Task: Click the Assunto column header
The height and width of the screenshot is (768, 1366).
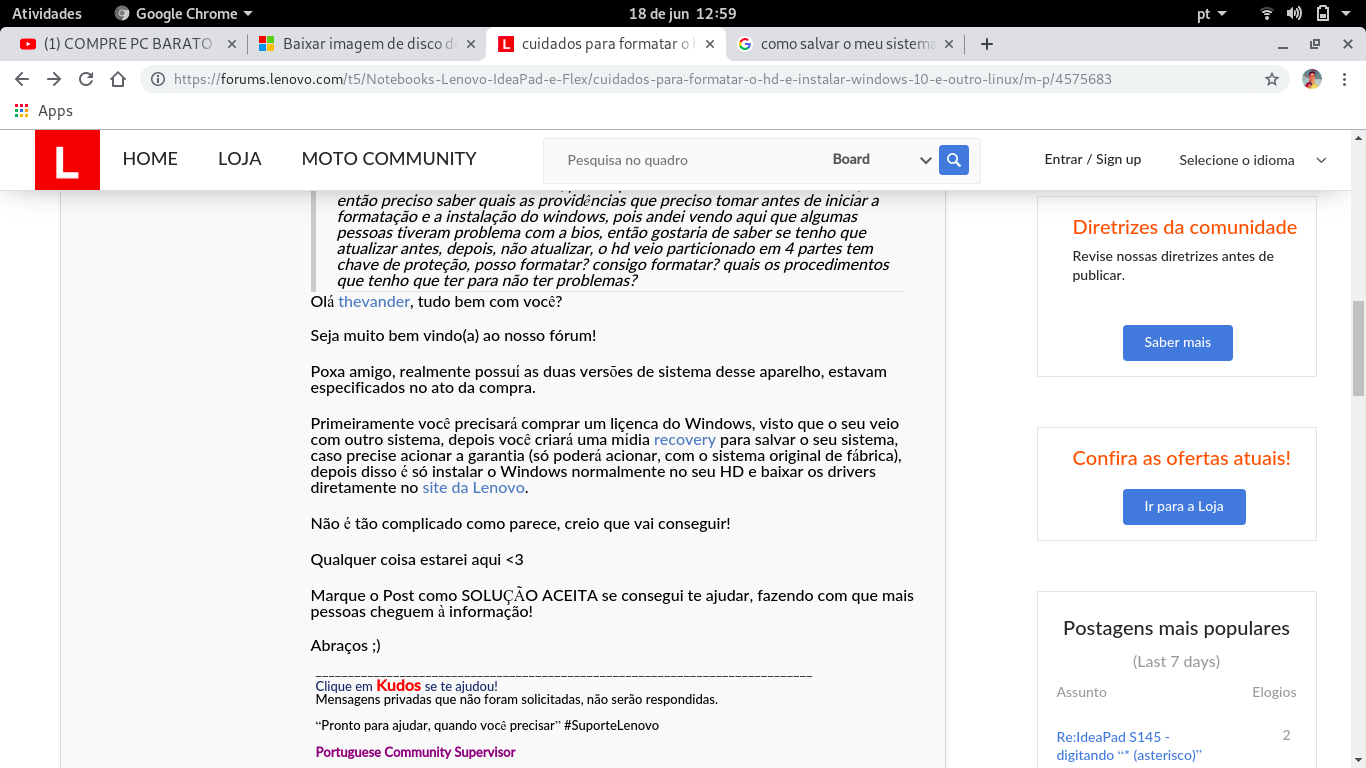Action: coord(1081,692)
